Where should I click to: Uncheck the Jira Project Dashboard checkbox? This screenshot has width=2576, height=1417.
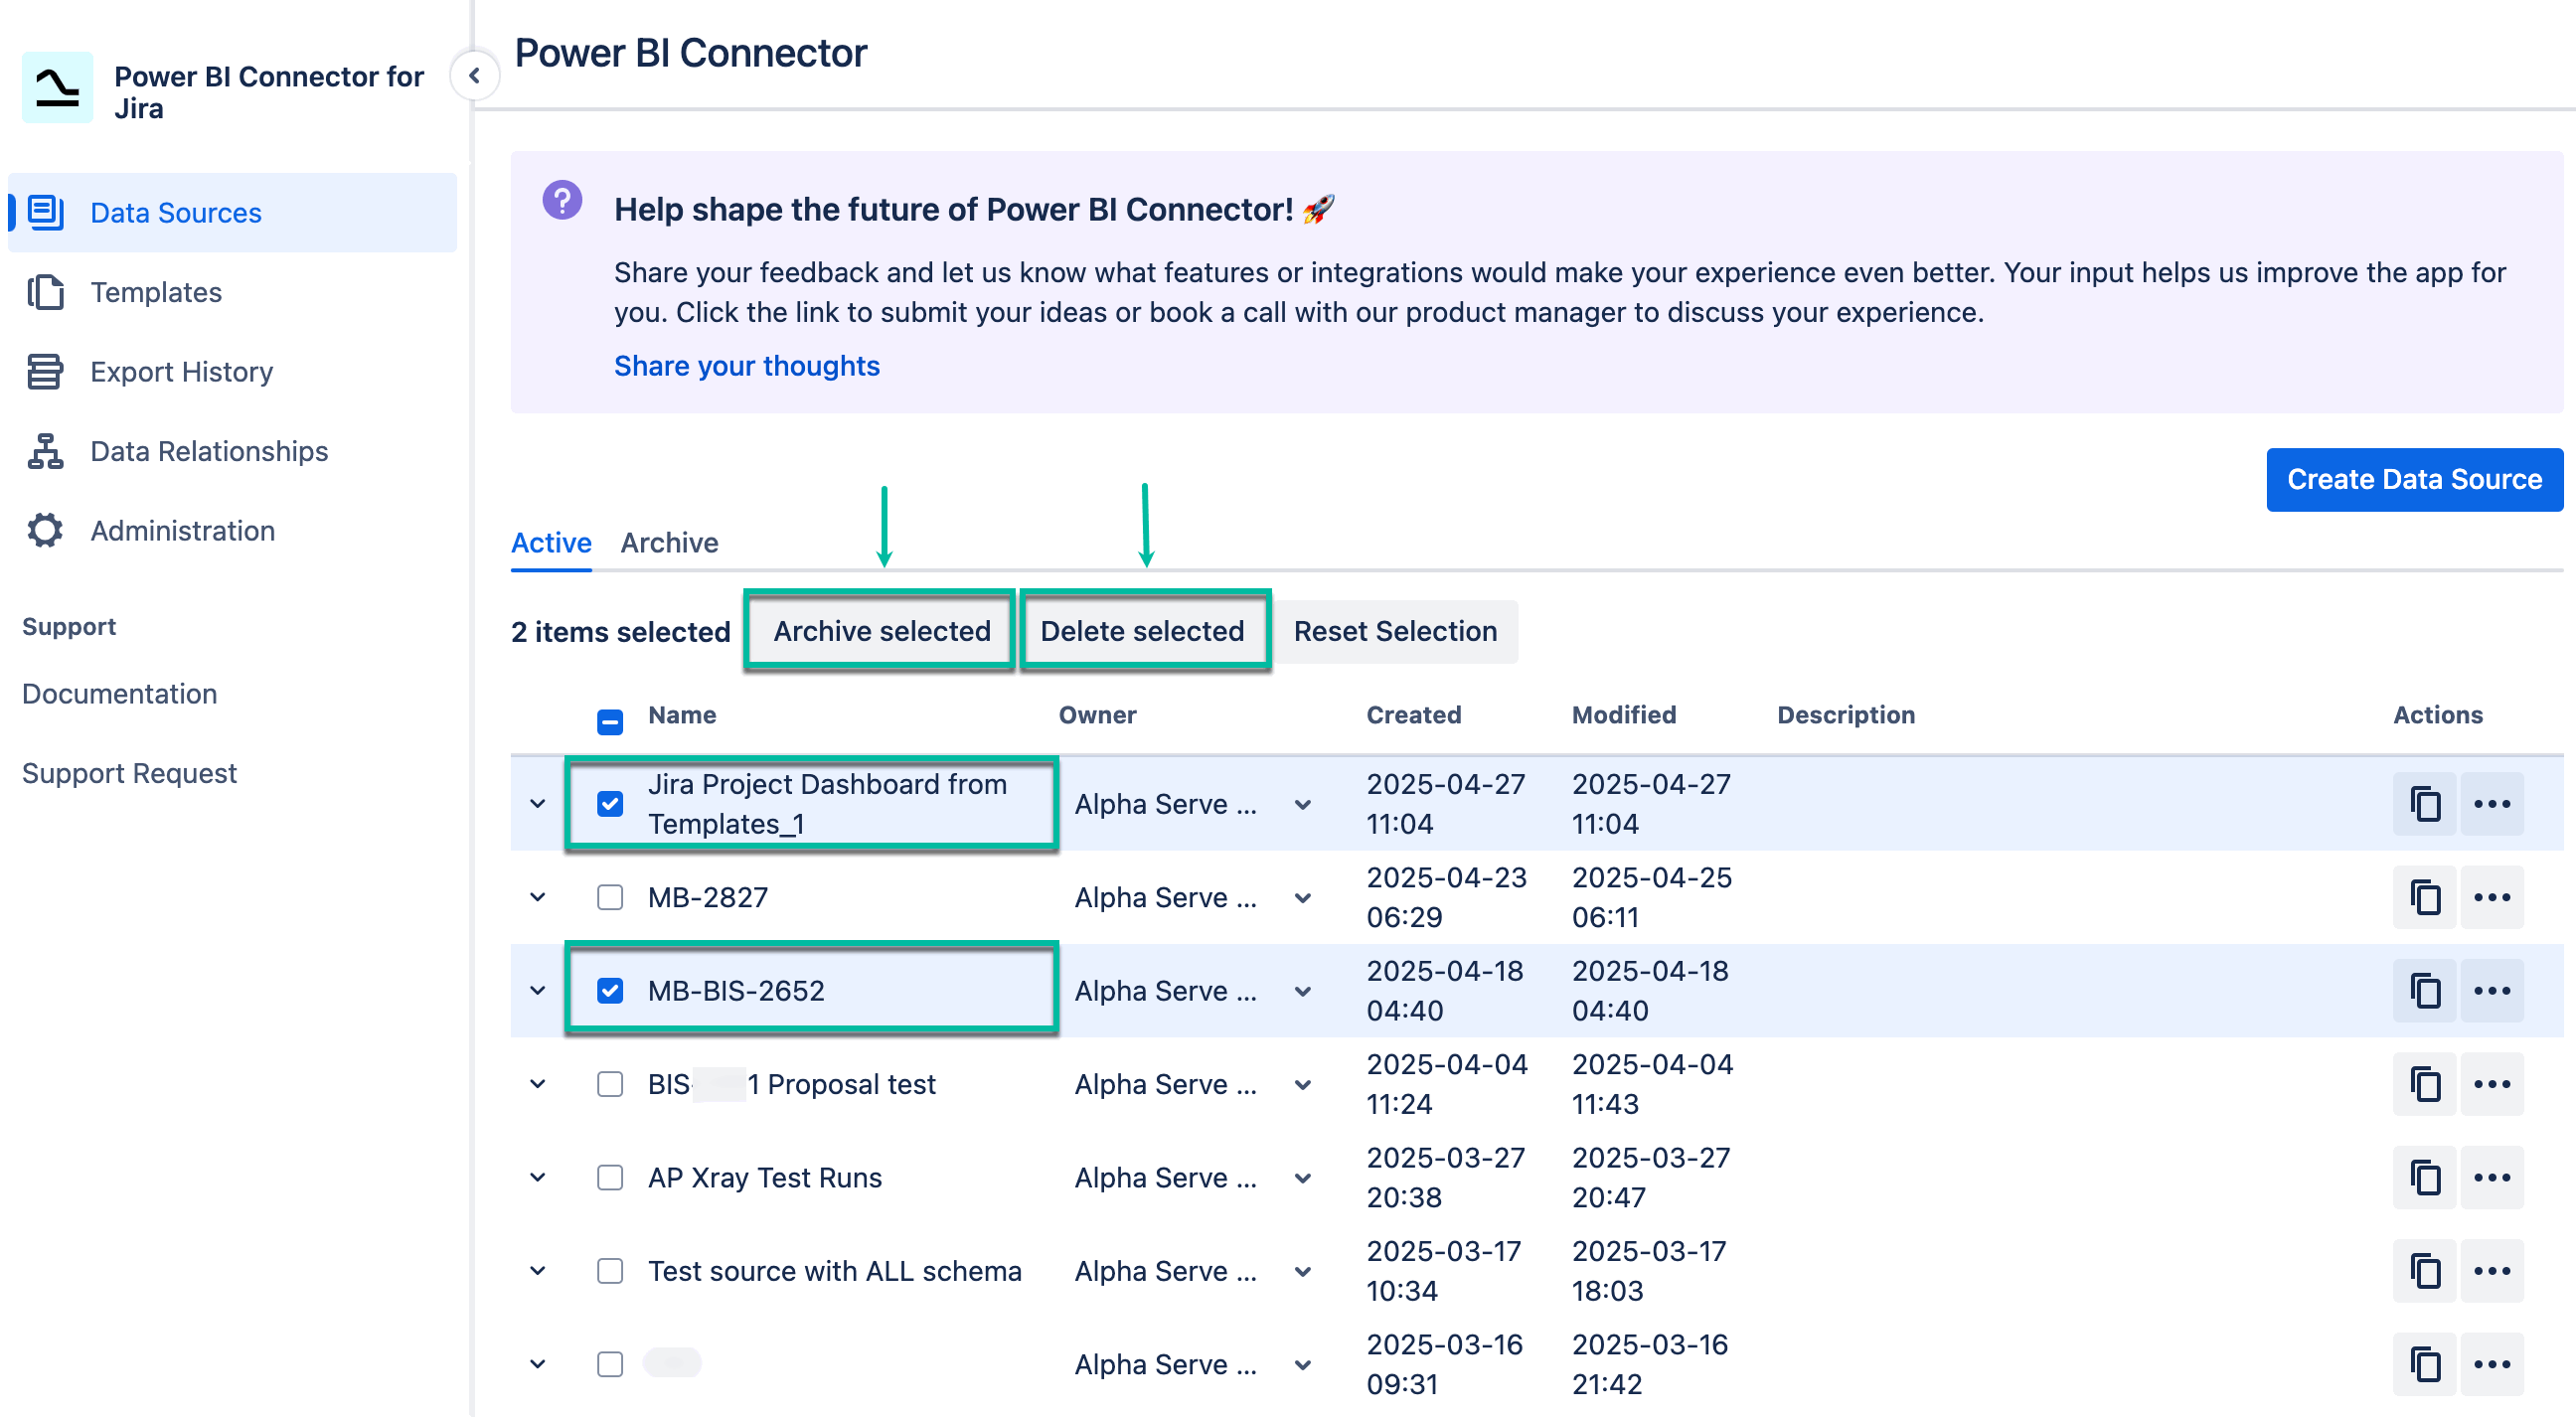610,803
